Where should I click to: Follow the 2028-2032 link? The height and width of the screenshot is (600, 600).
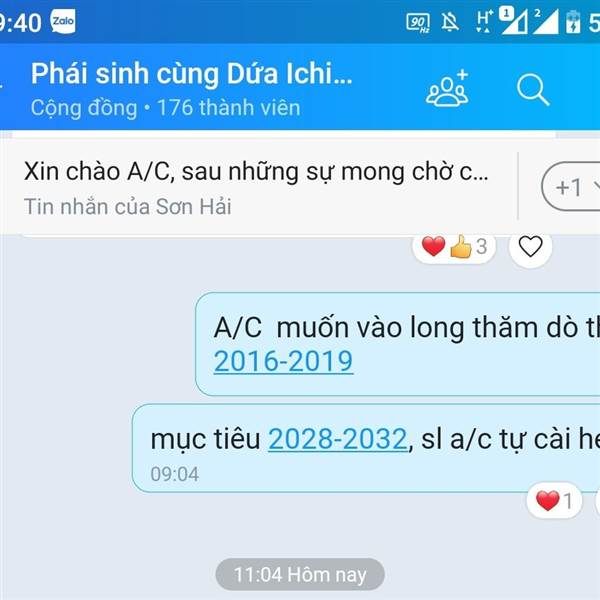click(x=338, y=439)
